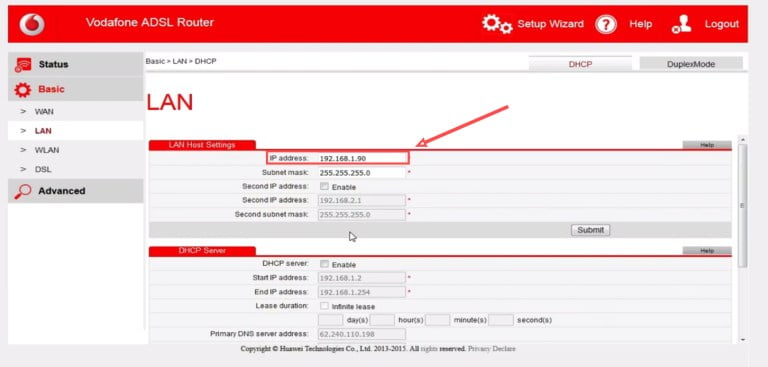This screenshot has height=367, width=768.
Task: Click the Advanced magnifier icon
Action: 23,191
